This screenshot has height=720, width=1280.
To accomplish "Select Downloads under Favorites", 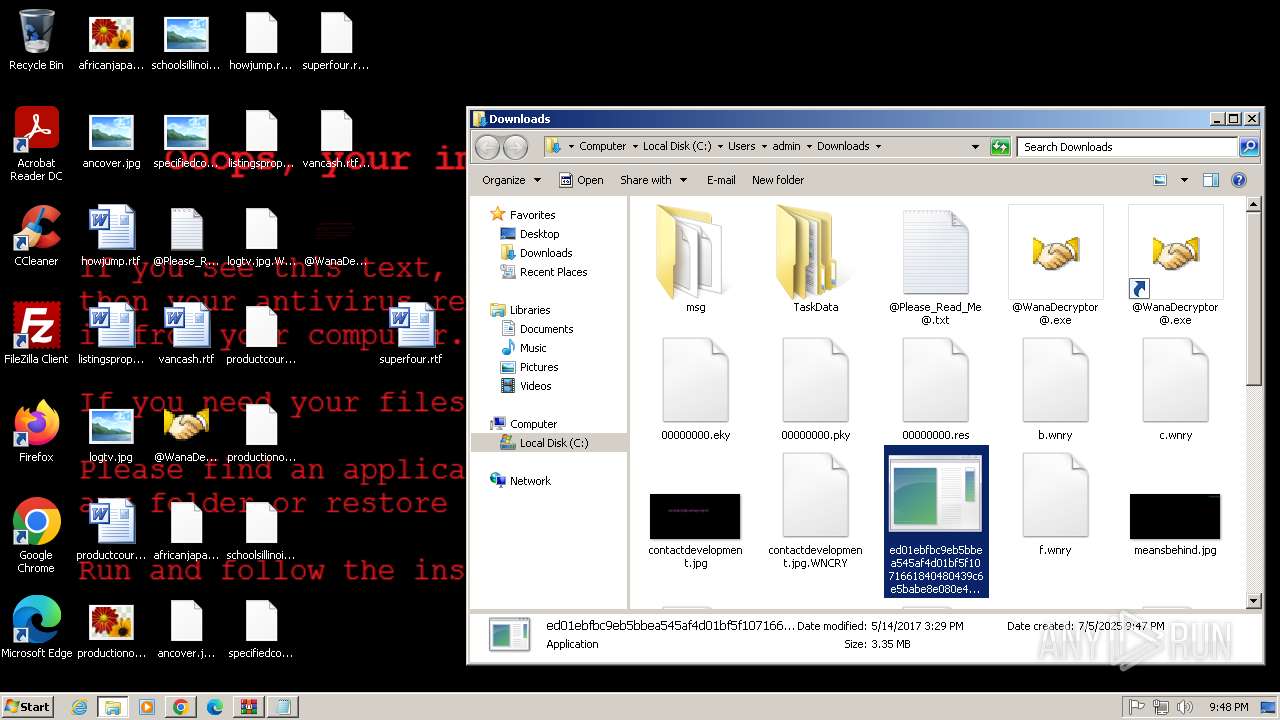I will (546, 253).
